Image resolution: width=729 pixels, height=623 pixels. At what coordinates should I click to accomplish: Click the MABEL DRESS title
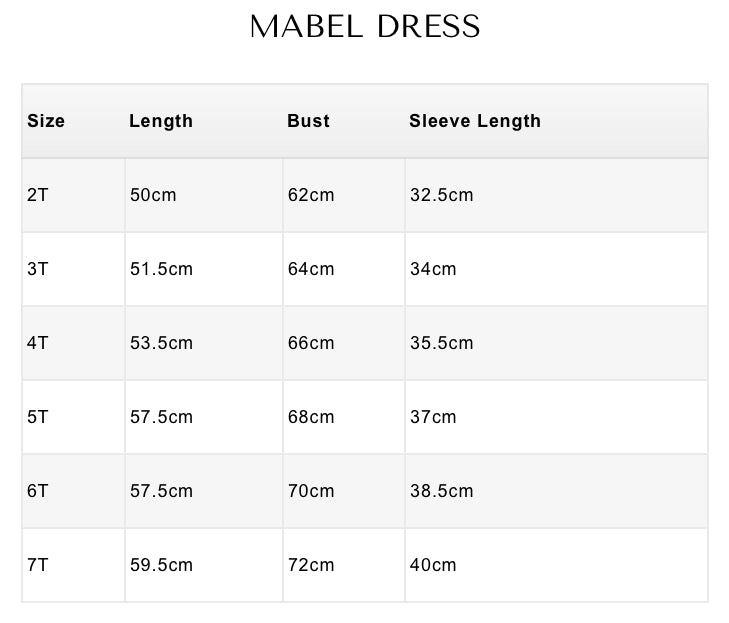pos(365,27)
